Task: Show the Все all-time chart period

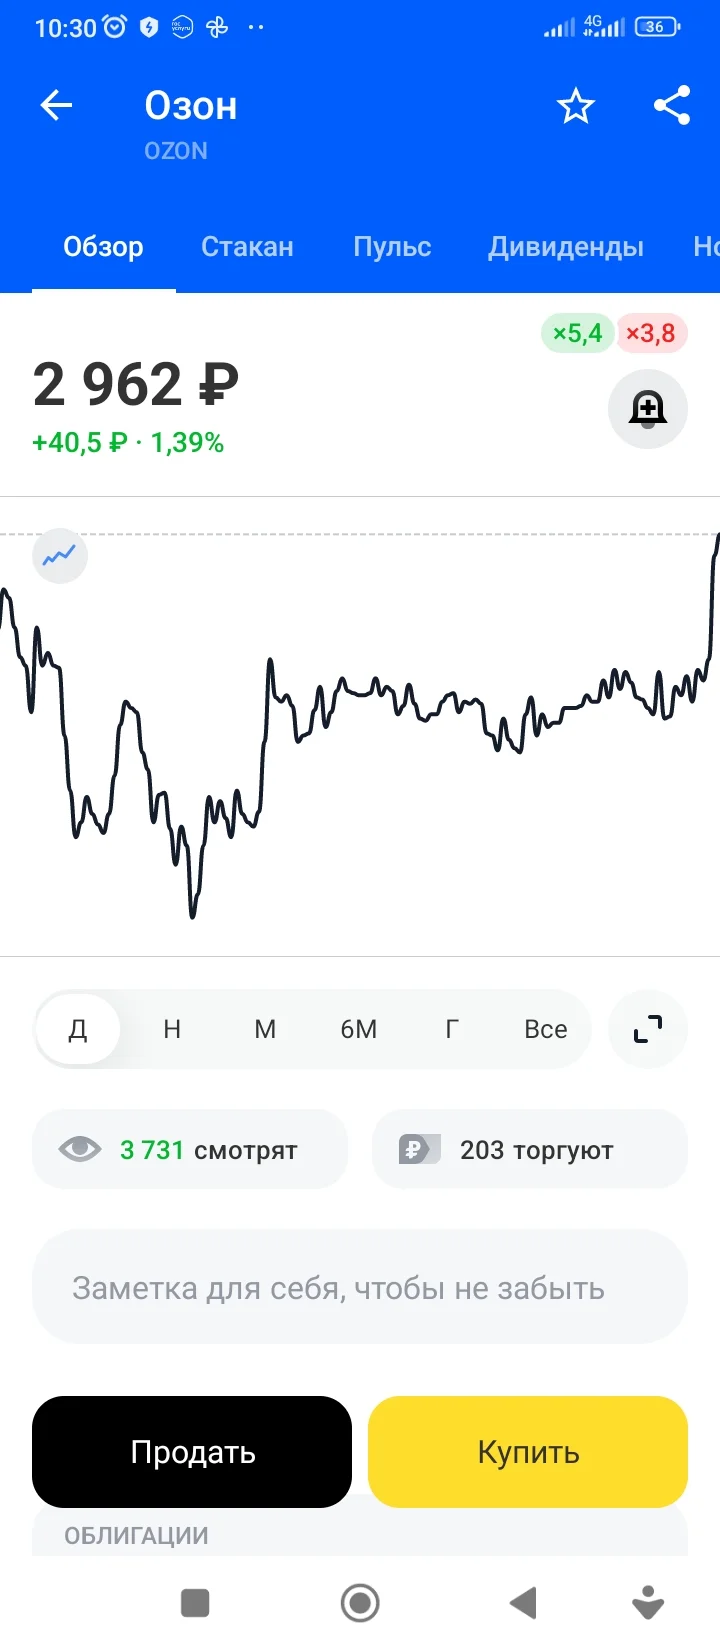Action: point(545,1028)
